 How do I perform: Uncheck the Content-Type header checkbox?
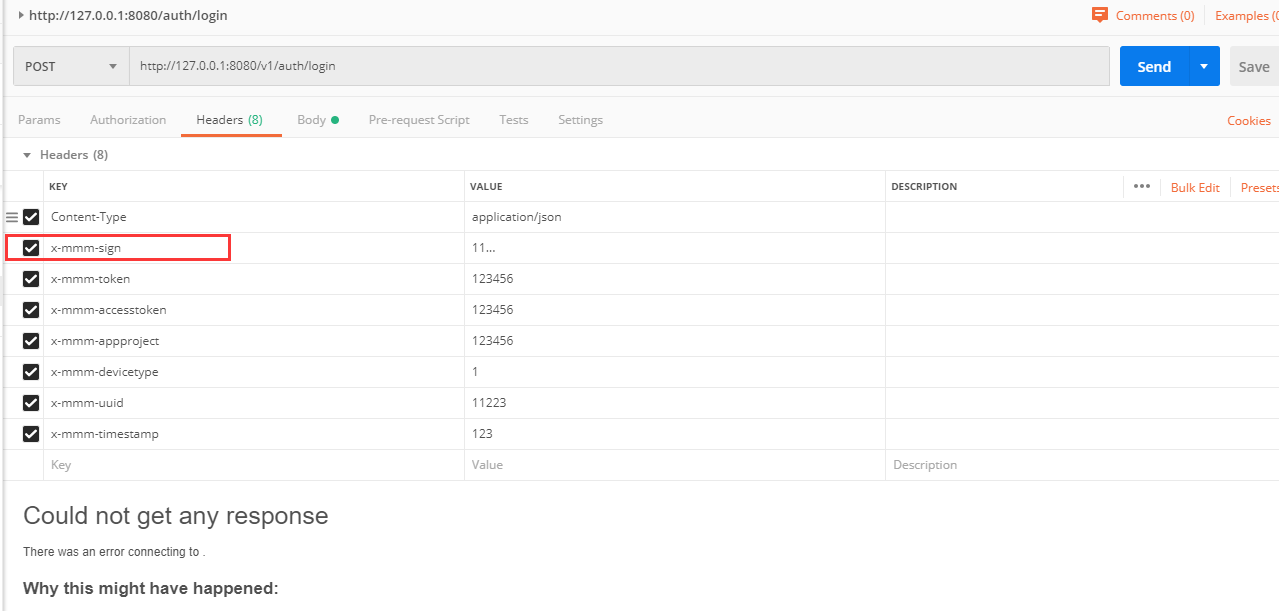point(31,217)
